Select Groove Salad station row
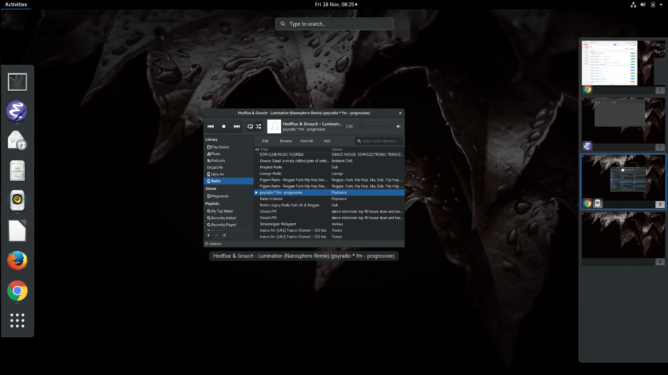668x375 pixels. click(329, 161)
